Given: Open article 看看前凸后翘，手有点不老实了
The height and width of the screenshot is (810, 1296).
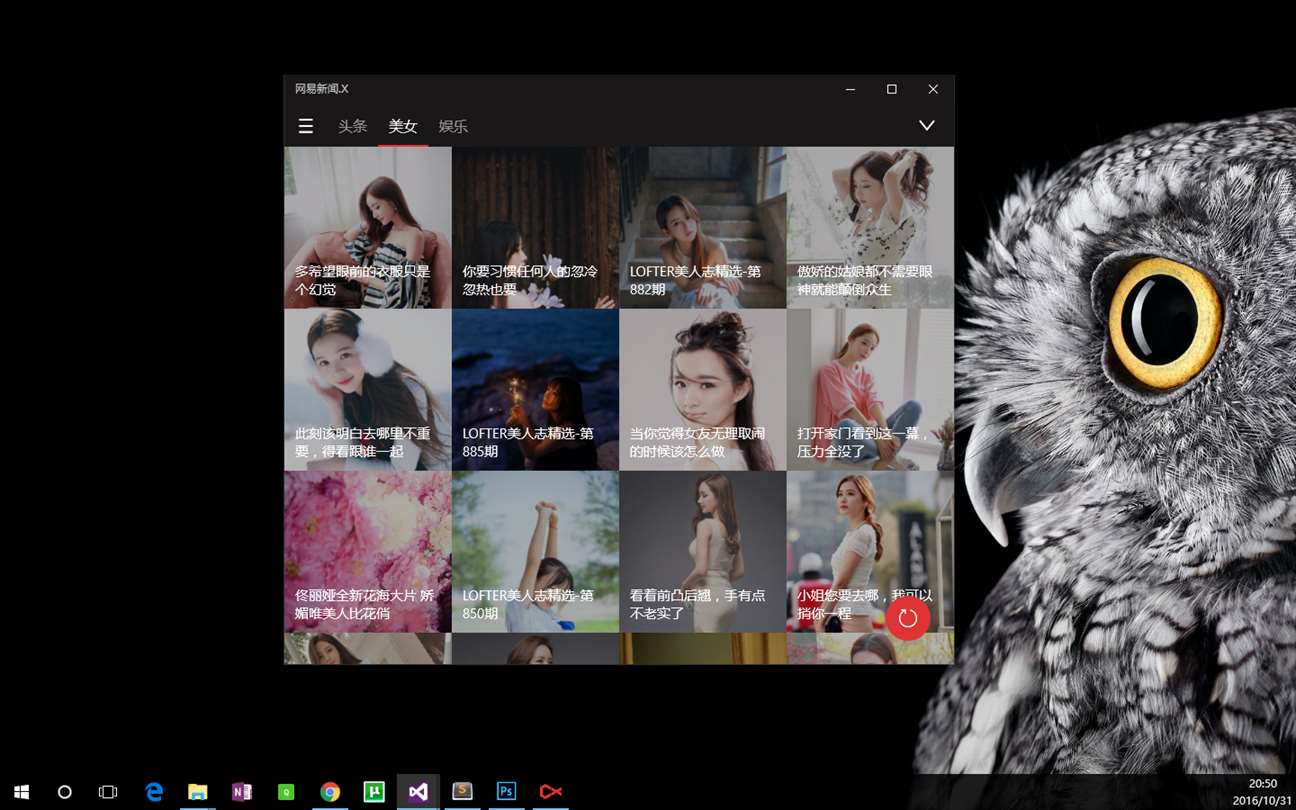Looking at the screenshot, I should point(703,552).
